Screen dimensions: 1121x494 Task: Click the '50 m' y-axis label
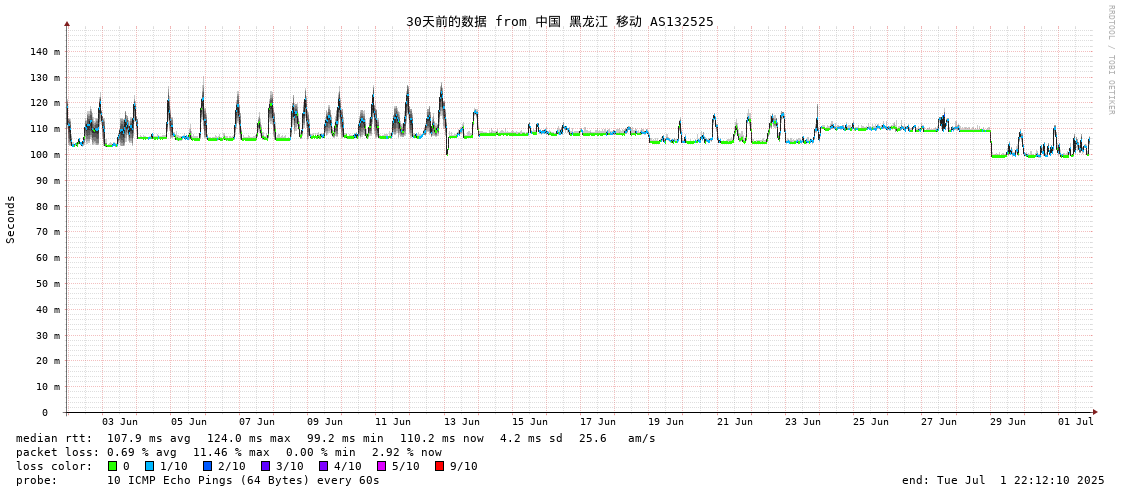point(49,283)
